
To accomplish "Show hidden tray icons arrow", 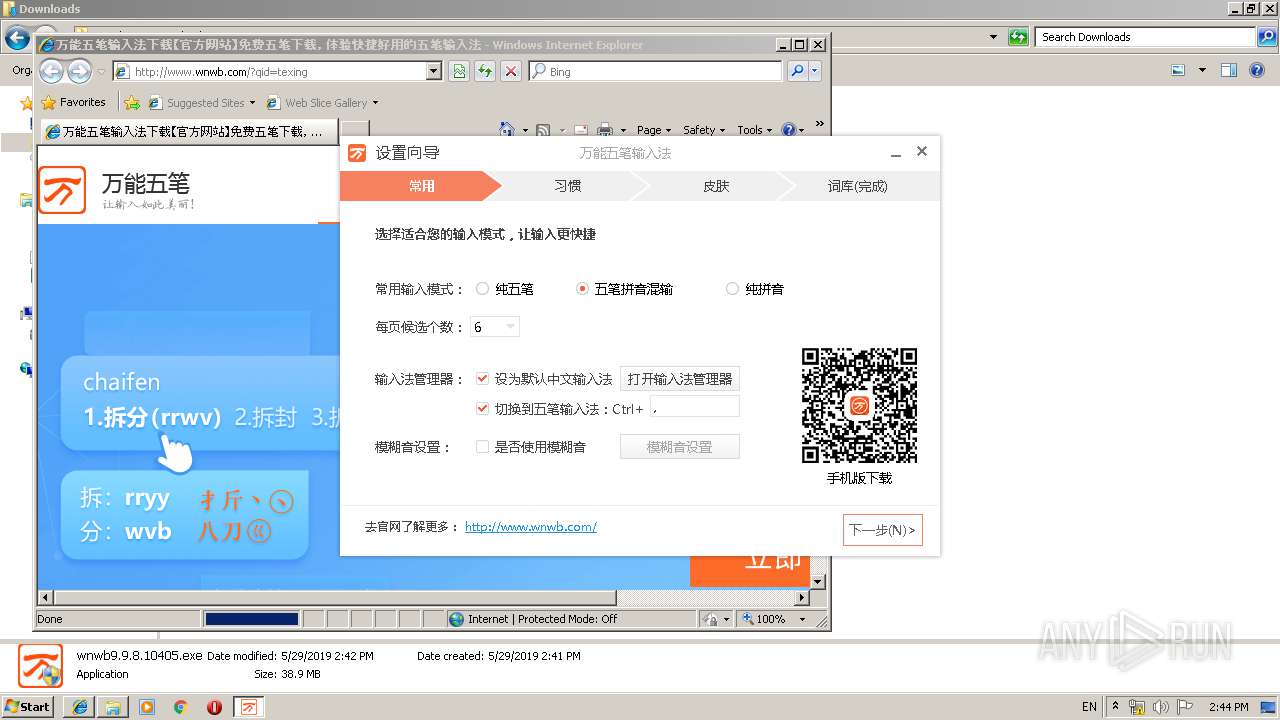I will click(1116, 707).
